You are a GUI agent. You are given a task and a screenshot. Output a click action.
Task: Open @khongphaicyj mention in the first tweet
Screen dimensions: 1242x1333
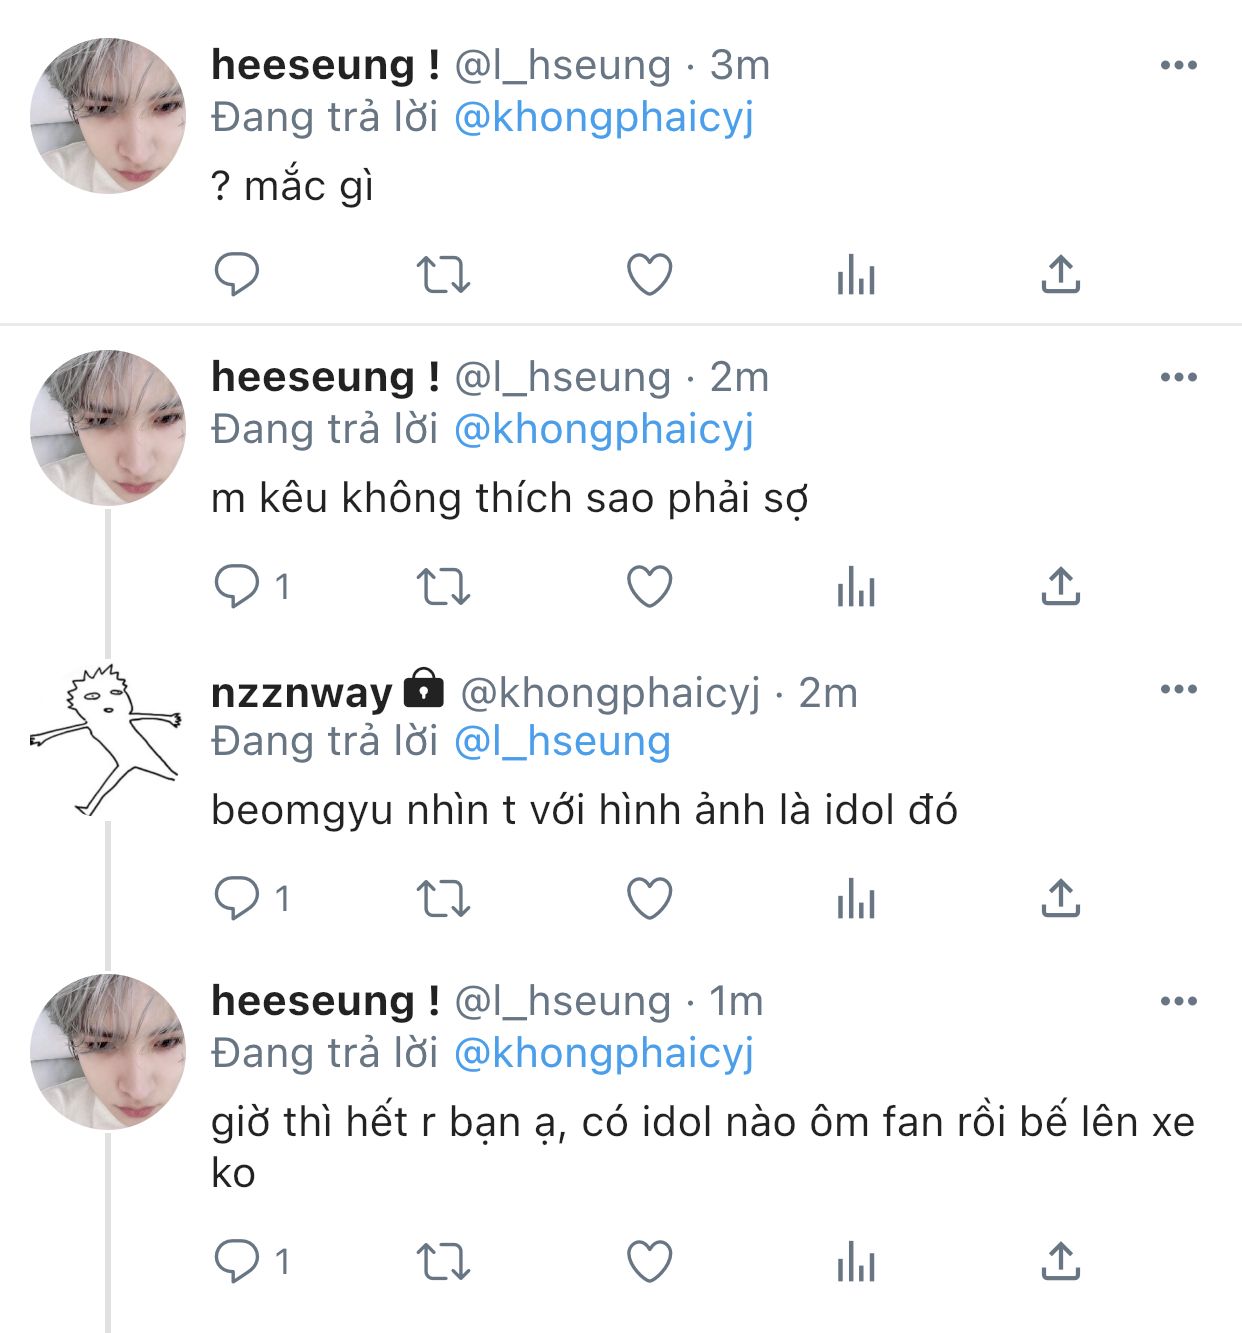[x=603, y=118]
